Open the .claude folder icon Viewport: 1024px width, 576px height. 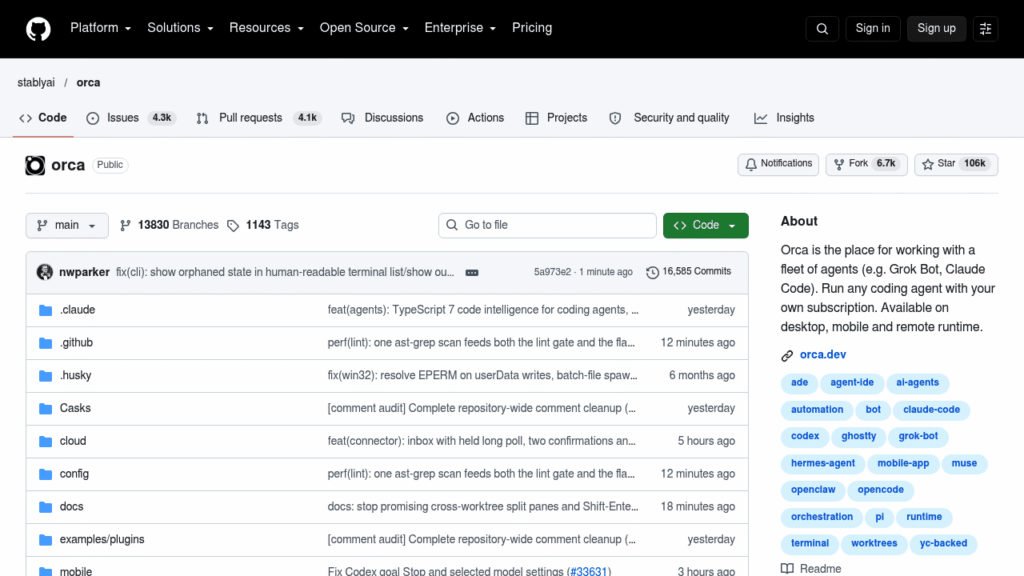(x=45, y=310)
